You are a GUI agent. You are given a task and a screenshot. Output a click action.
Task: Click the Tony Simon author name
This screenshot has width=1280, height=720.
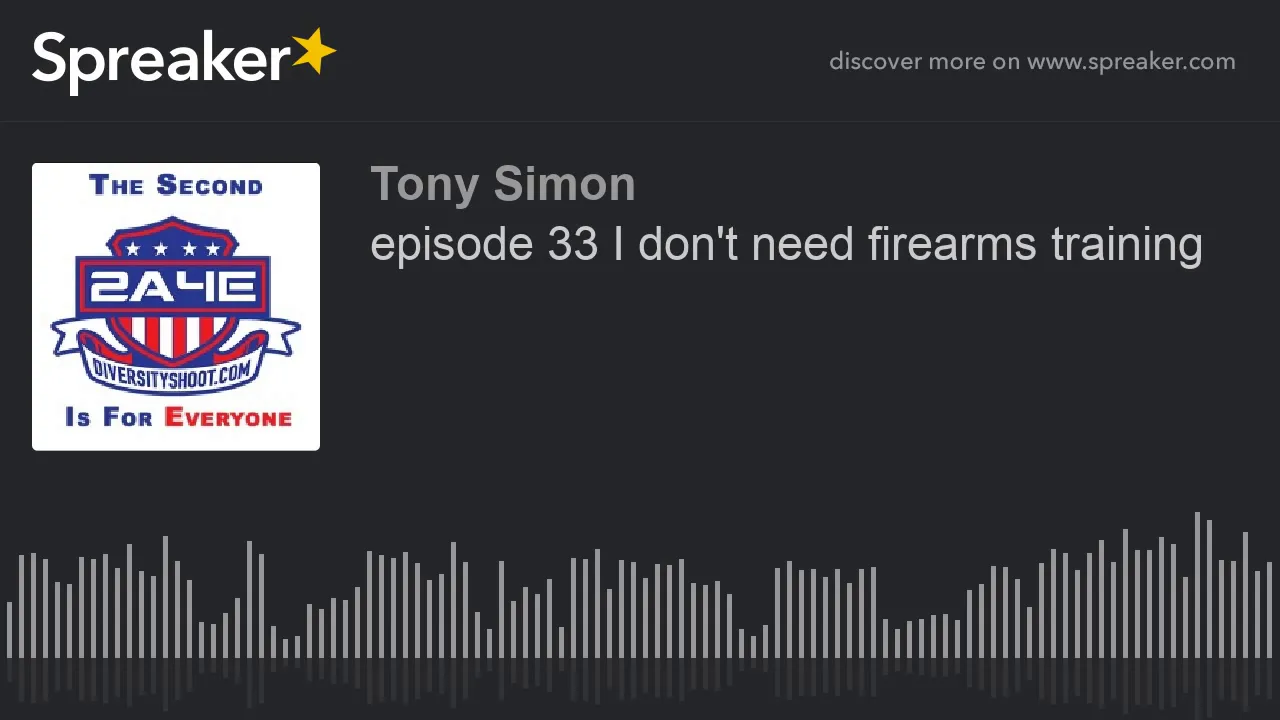click(503, 184)
